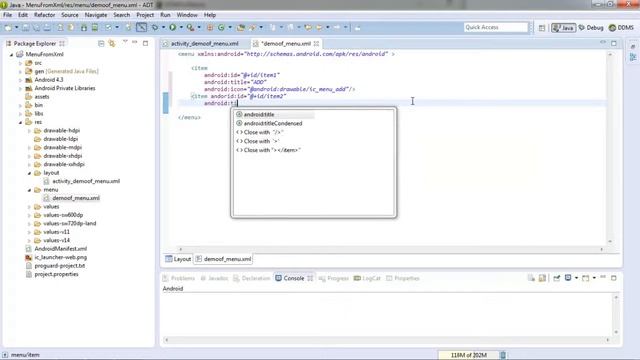Click the Save toolbar icon
This screenshot has width=640, height=360.
[x=26, y=27]
